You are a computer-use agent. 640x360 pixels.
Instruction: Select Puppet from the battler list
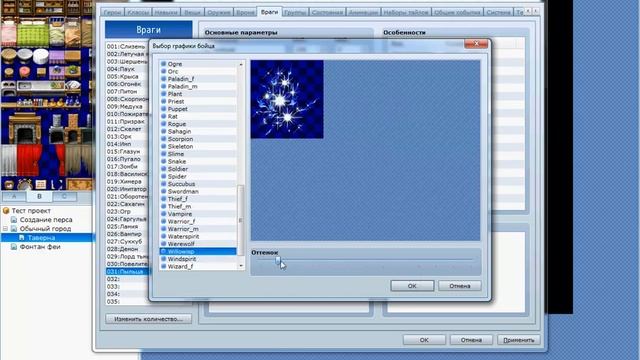[x=198, y=109]
